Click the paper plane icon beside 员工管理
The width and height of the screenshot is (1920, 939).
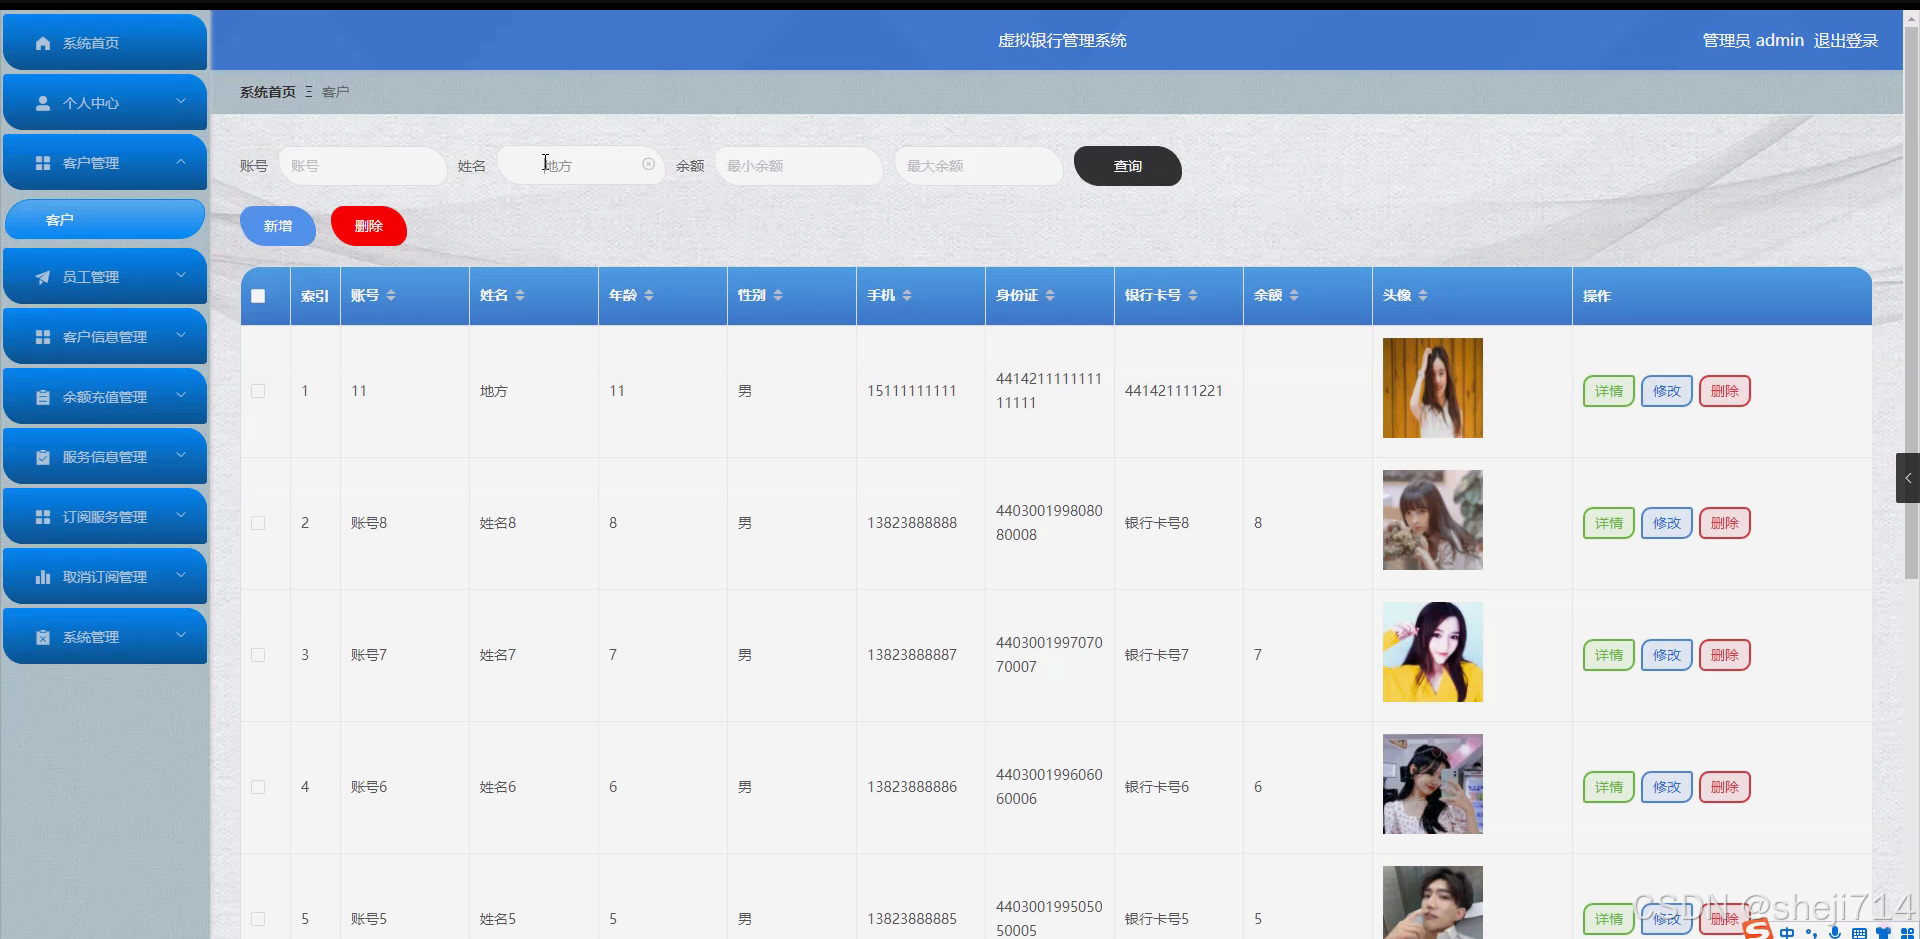click(x=43, y=277)
